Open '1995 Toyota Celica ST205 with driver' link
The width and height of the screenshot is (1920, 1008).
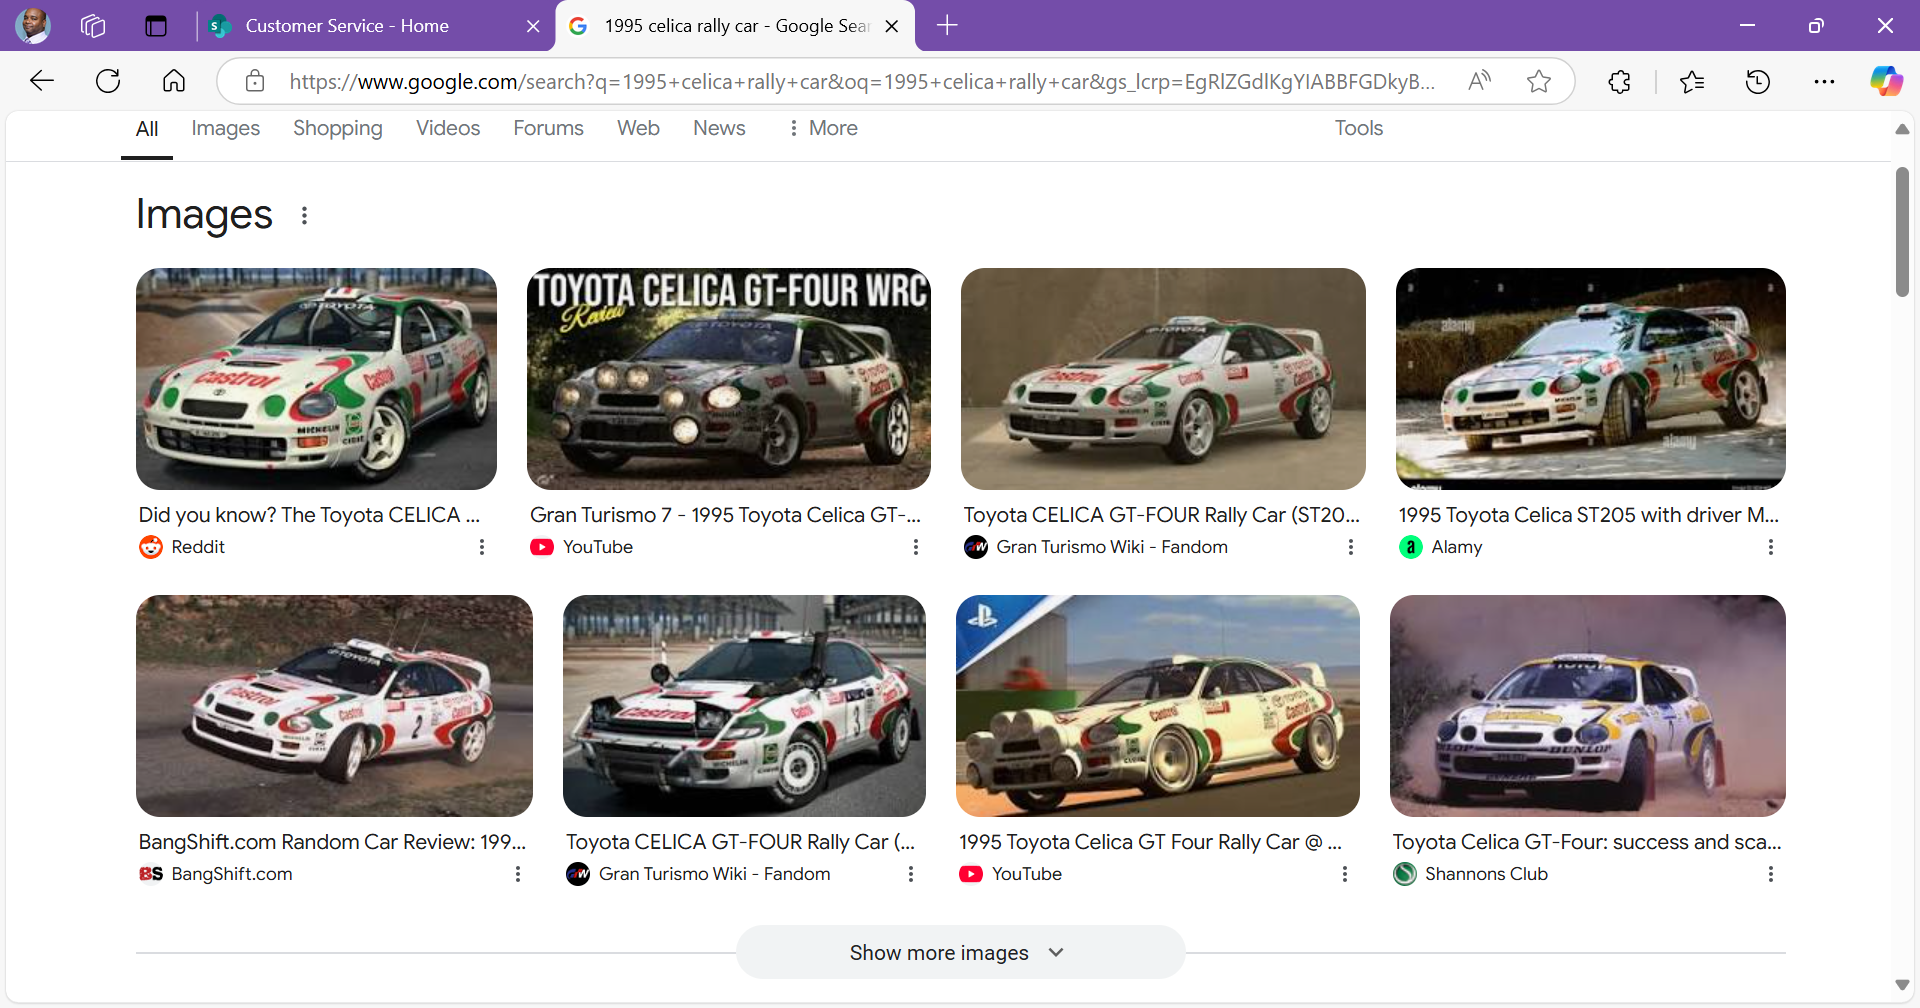pos(1589,515)
